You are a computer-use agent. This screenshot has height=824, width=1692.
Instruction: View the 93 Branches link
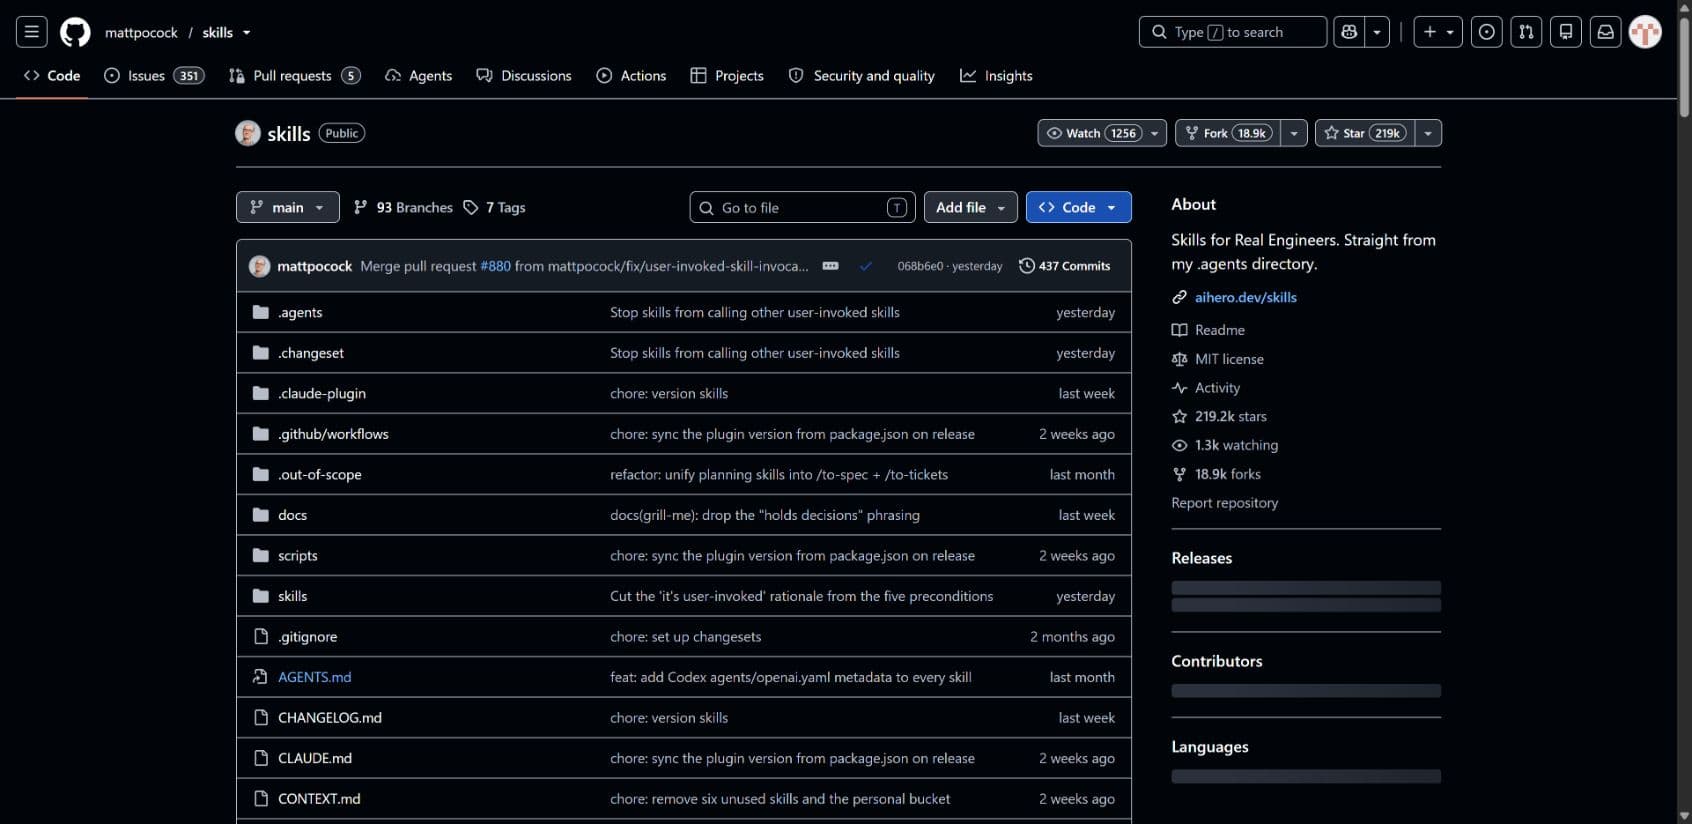point(403,207)
